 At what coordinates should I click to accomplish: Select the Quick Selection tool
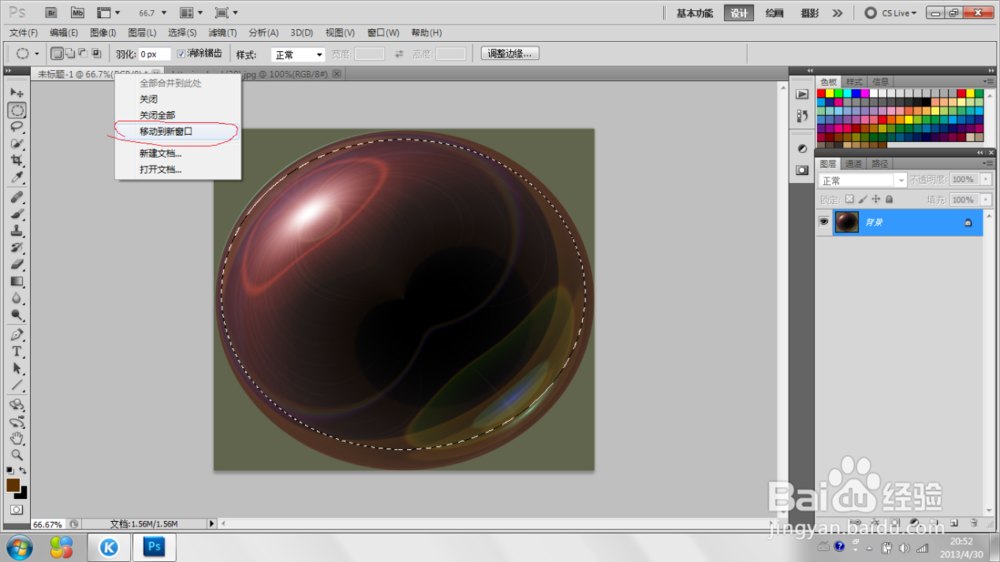pyautogui.click(x=17, y=144)
